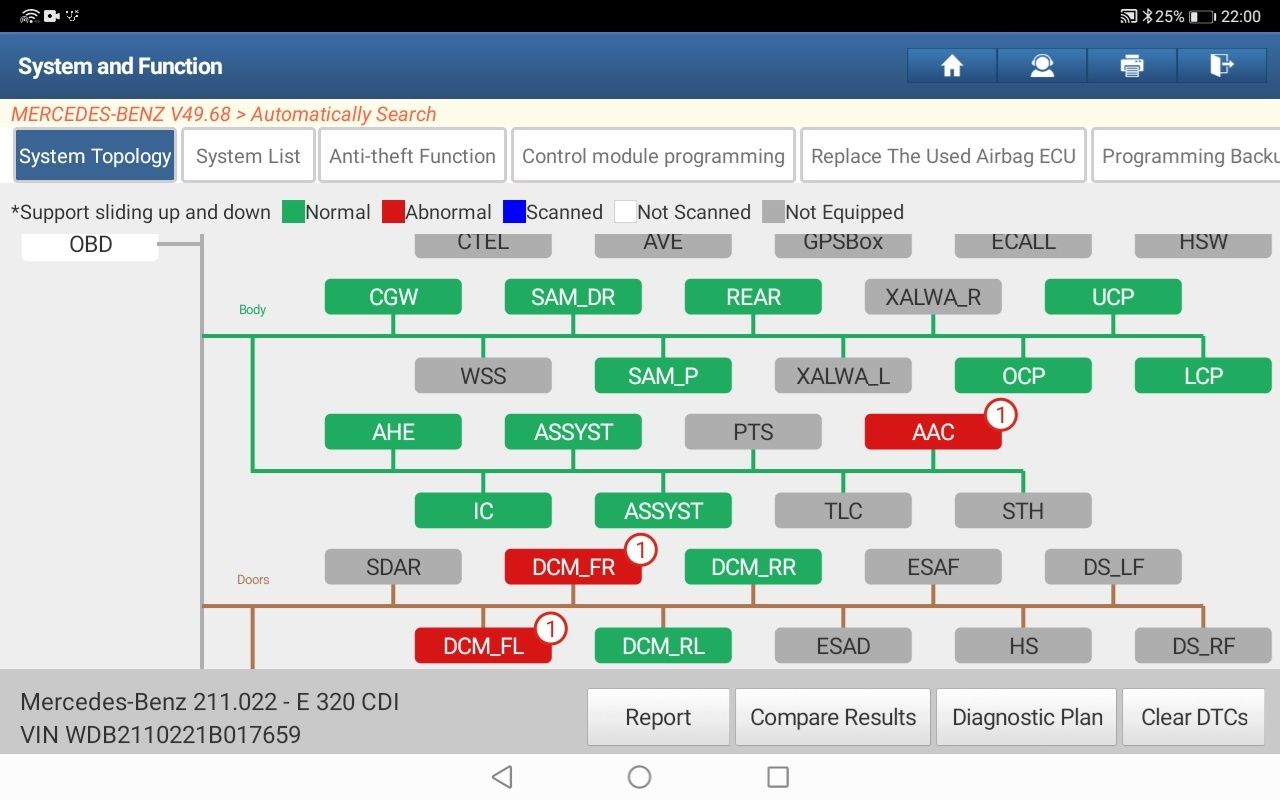Select the OCP module node
1280x800 pixels.
pyautogui.click(x=1023, y=376)
